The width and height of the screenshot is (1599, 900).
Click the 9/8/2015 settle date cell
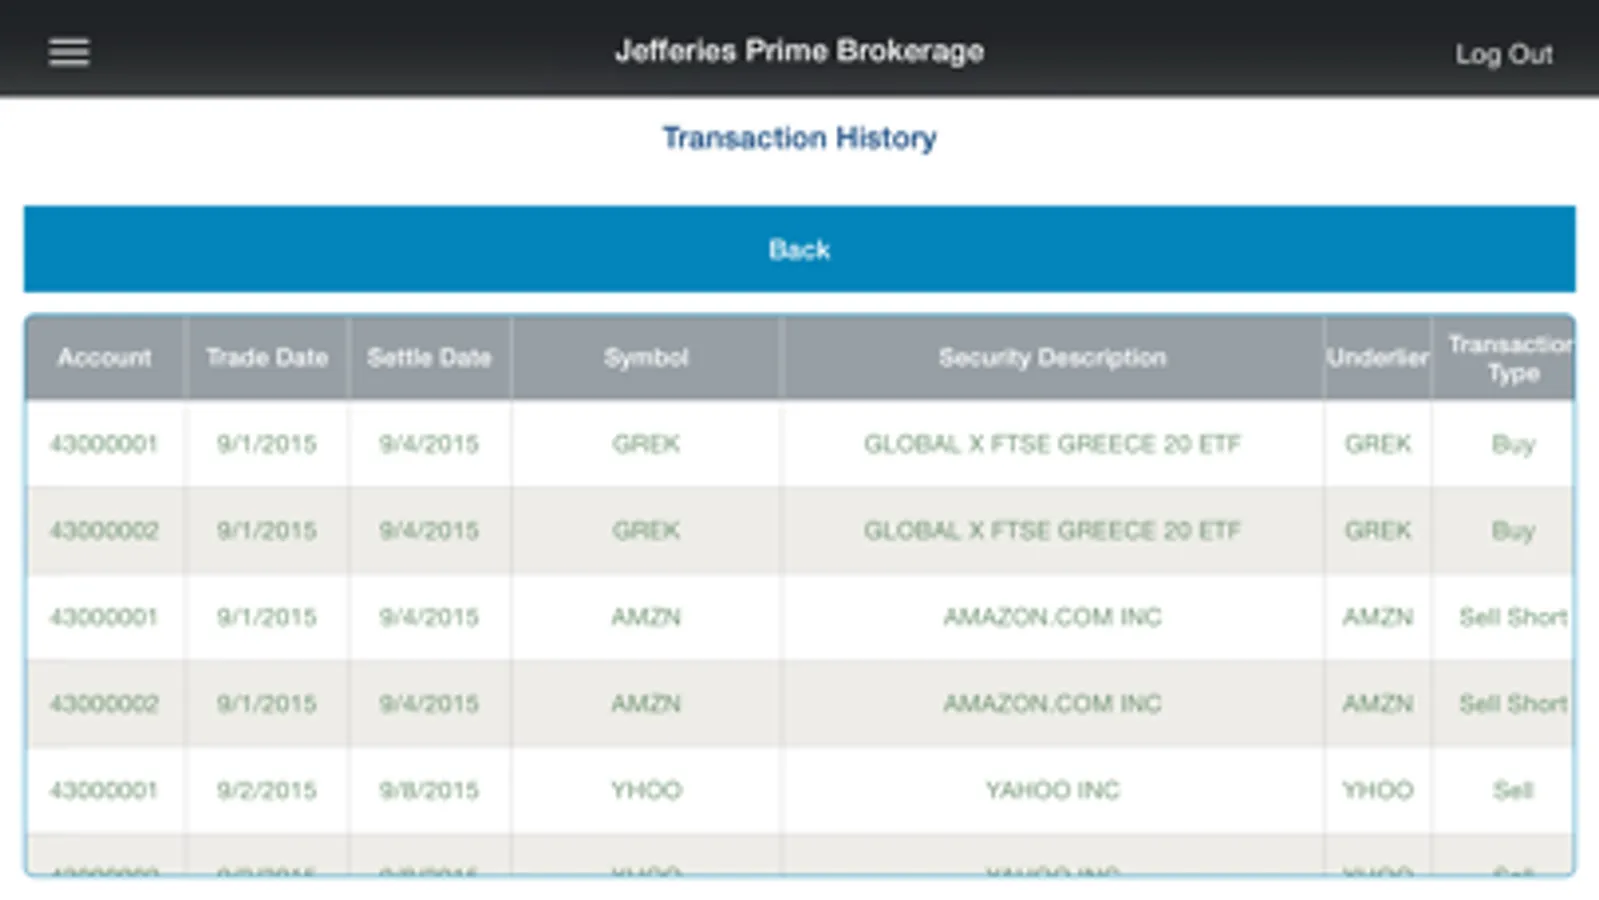(x=429, y=791)
